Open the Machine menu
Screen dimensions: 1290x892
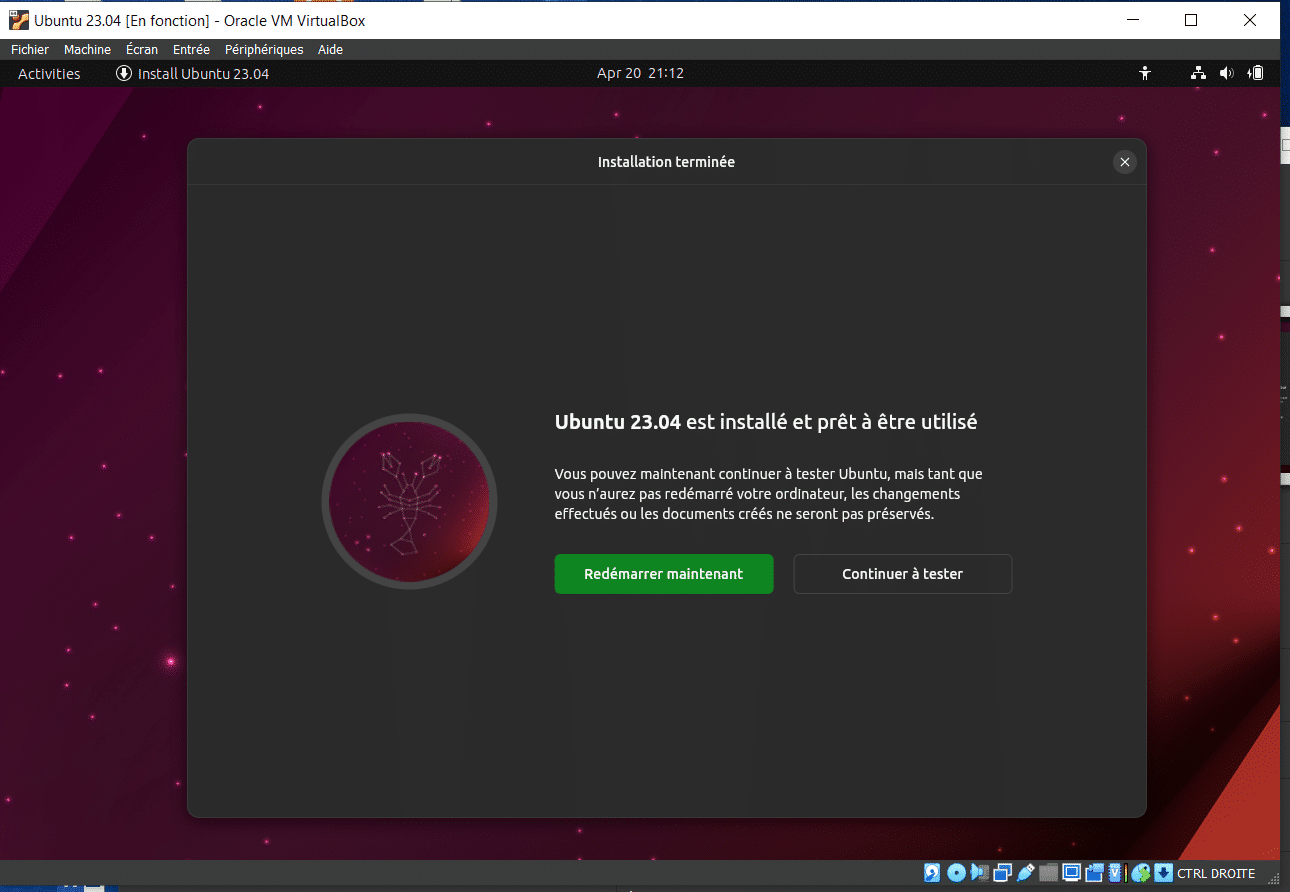click(87, 49)
